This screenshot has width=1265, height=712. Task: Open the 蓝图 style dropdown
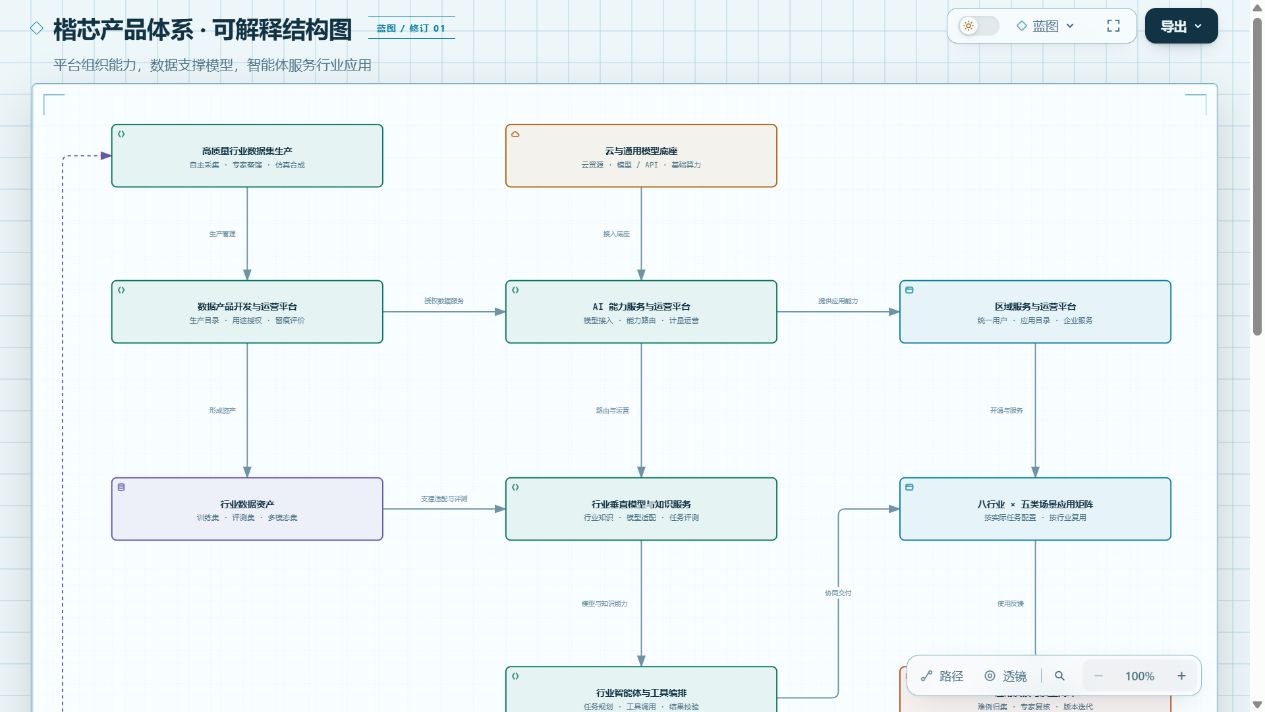[1045, 26]
